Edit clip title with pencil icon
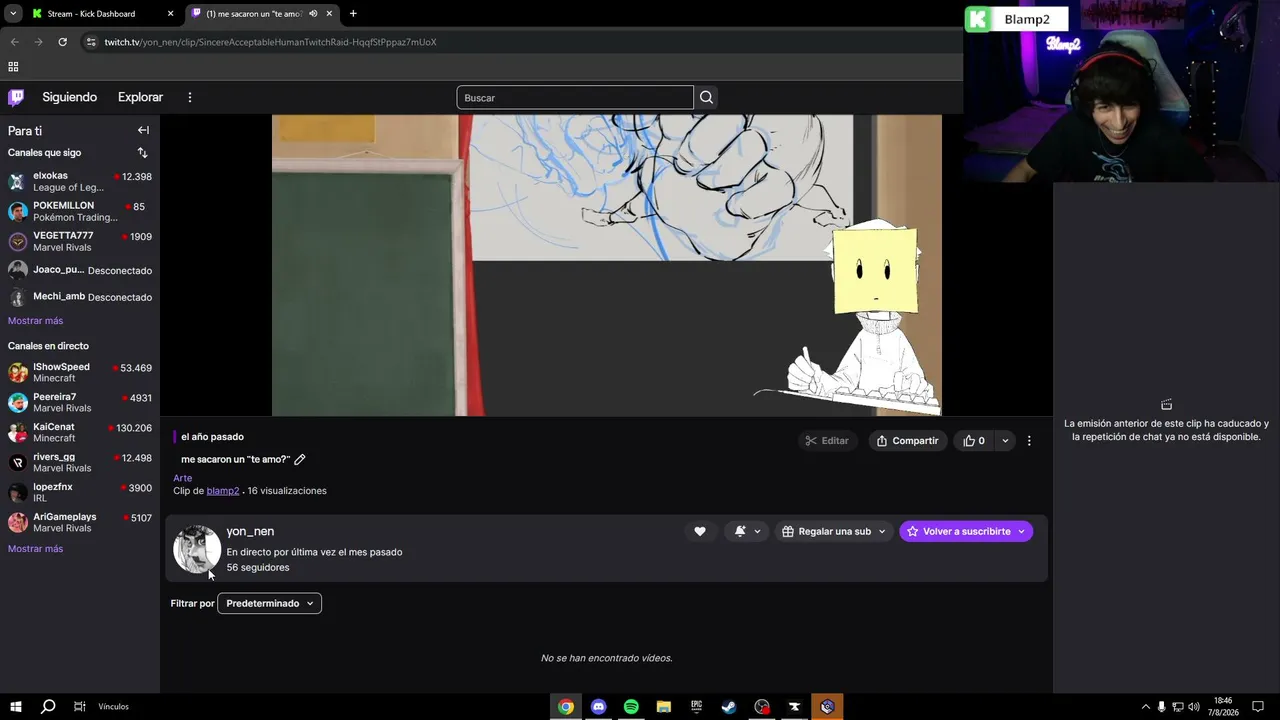Screen dimensions: 1280x720 click(x=300, y=459)
